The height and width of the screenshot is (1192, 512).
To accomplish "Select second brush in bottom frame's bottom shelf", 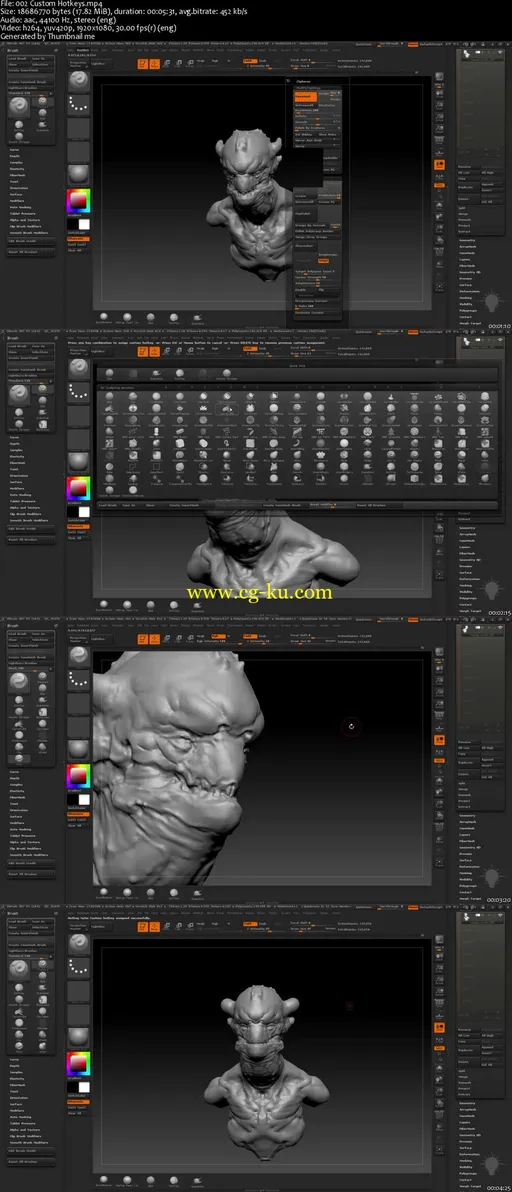I will (x=128, y=1181).
